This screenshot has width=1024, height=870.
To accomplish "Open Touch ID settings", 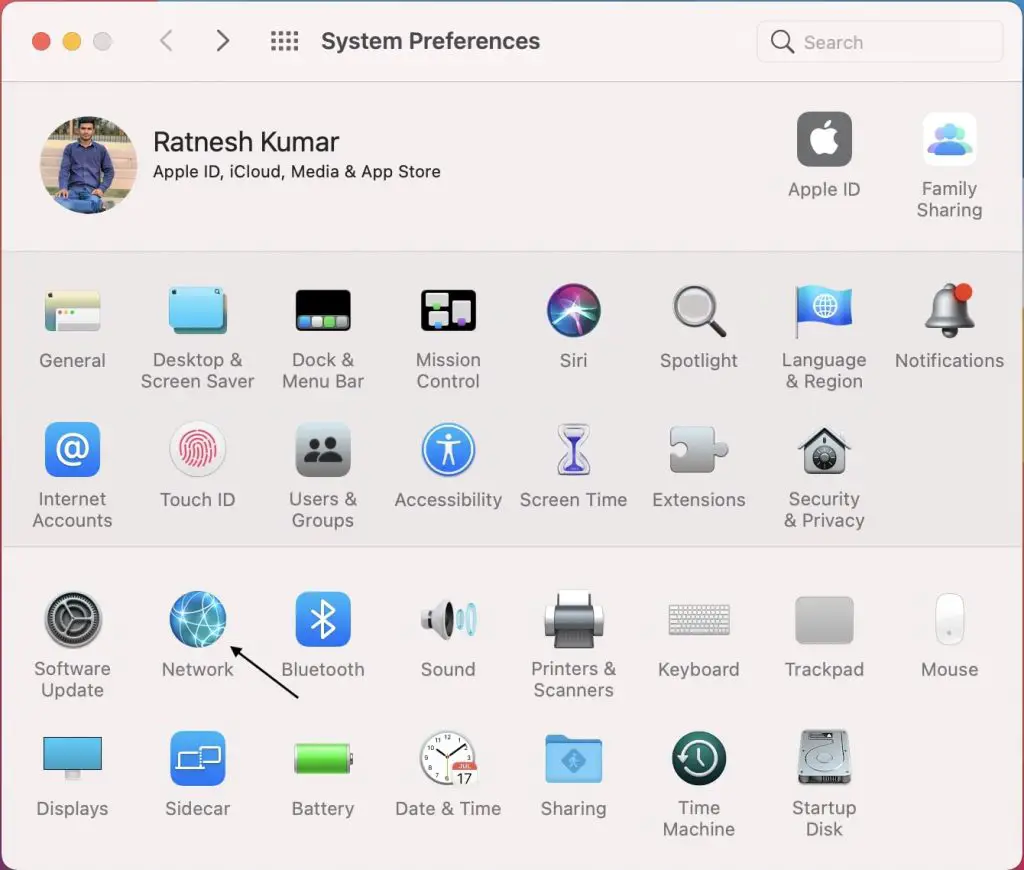I will (x=197, y=449).
